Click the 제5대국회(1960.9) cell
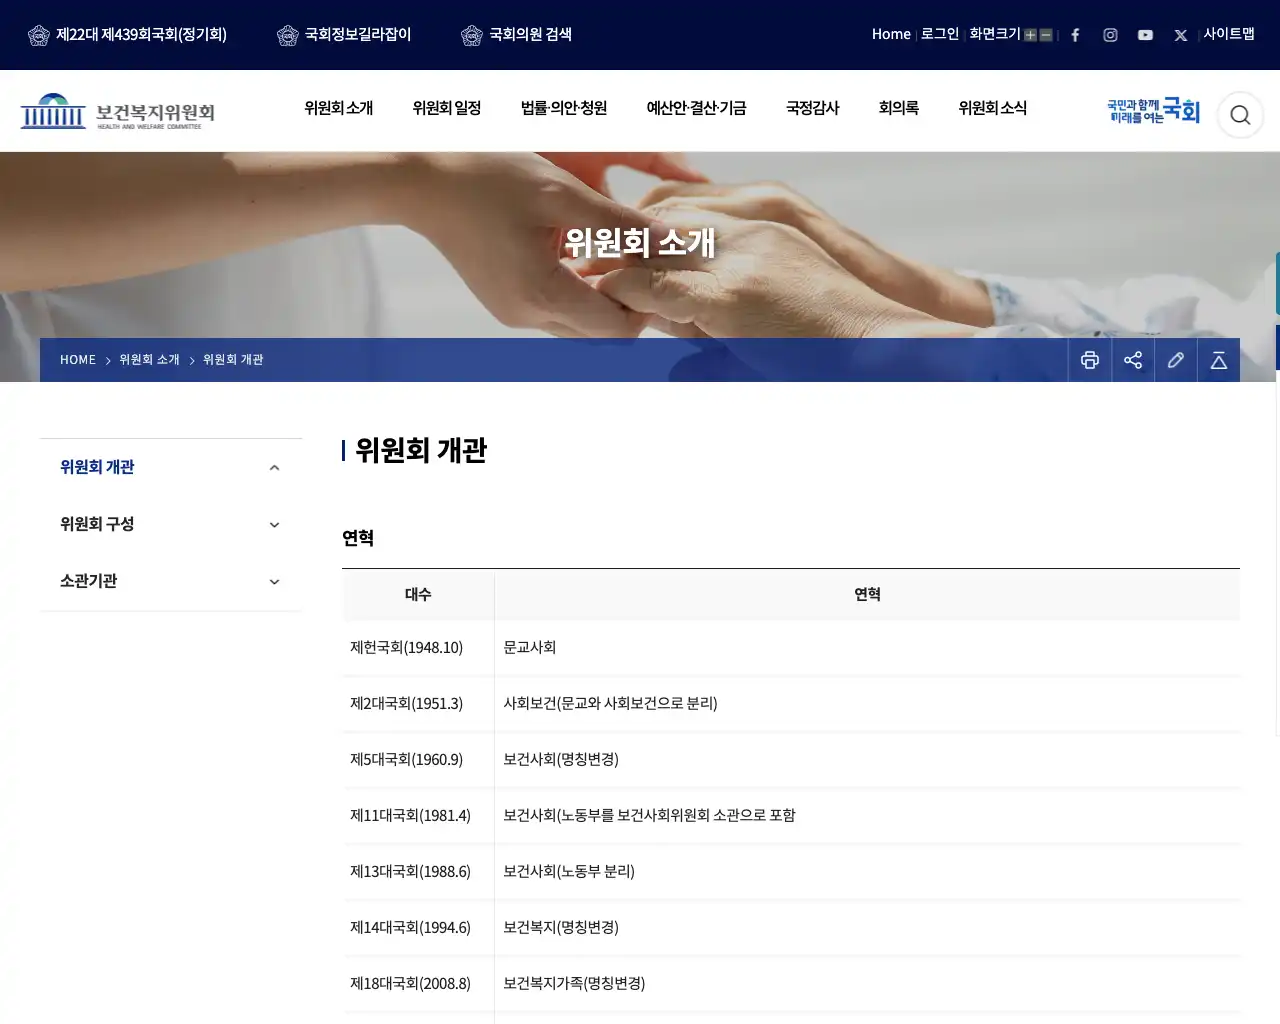1280x1024 pixels. [x=418, y=760]
